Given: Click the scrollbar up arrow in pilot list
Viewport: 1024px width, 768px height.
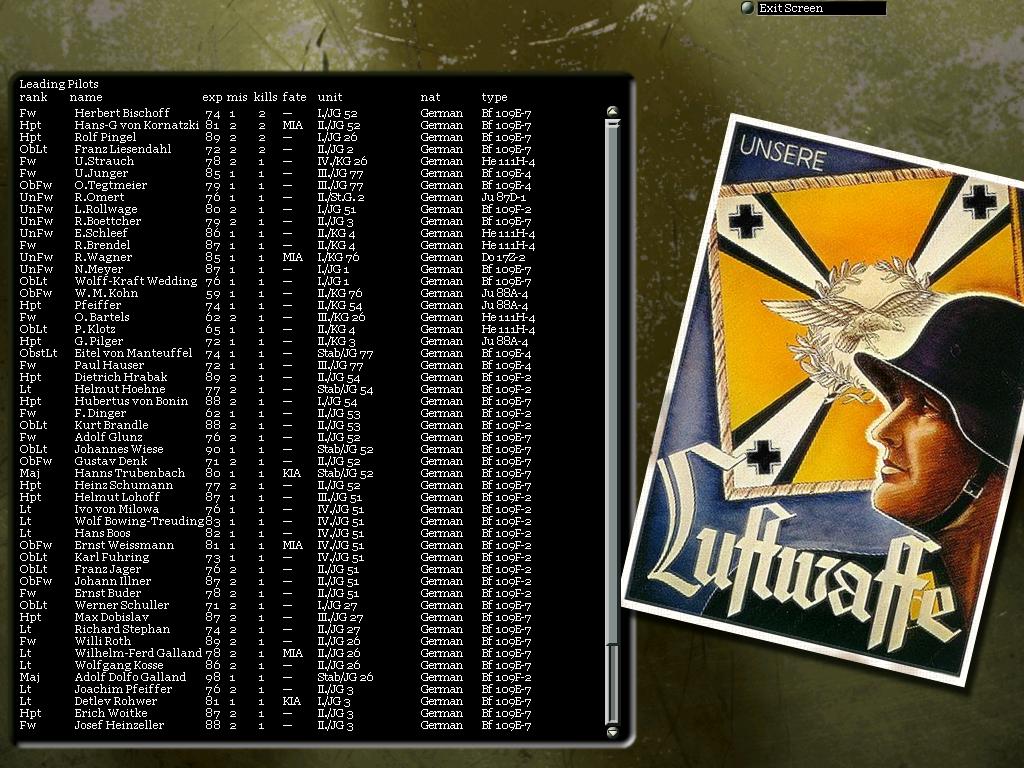Looking at the screenshot, I should [x=612, y=111].
